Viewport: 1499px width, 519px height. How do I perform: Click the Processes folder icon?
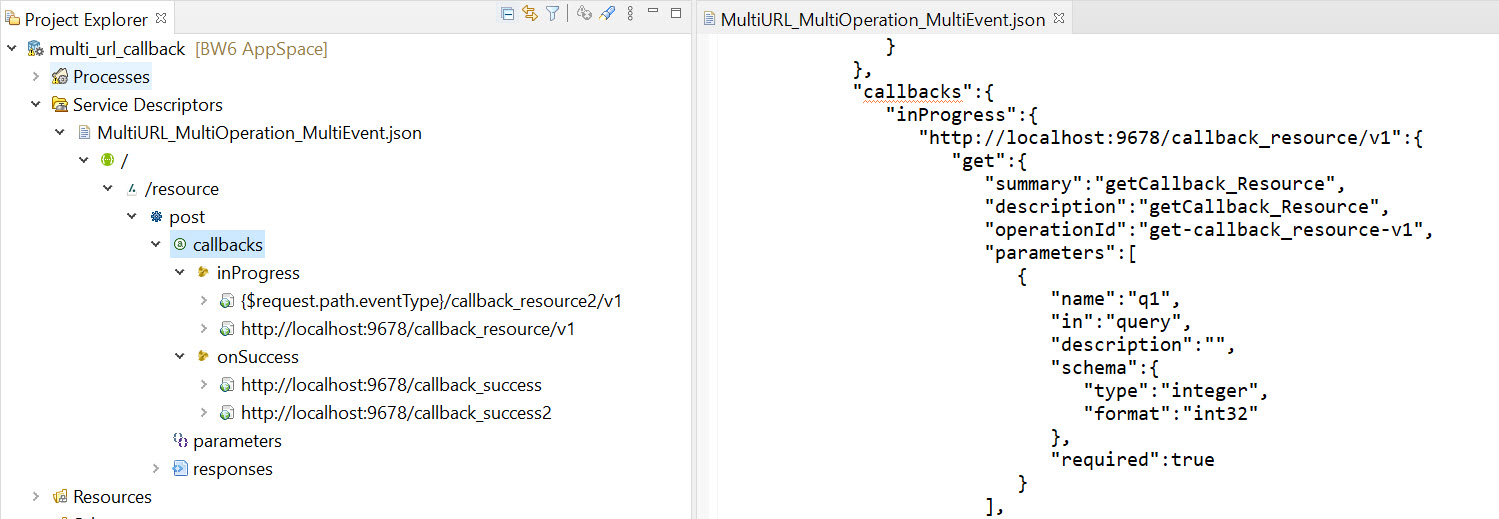[x=59, y=77]
